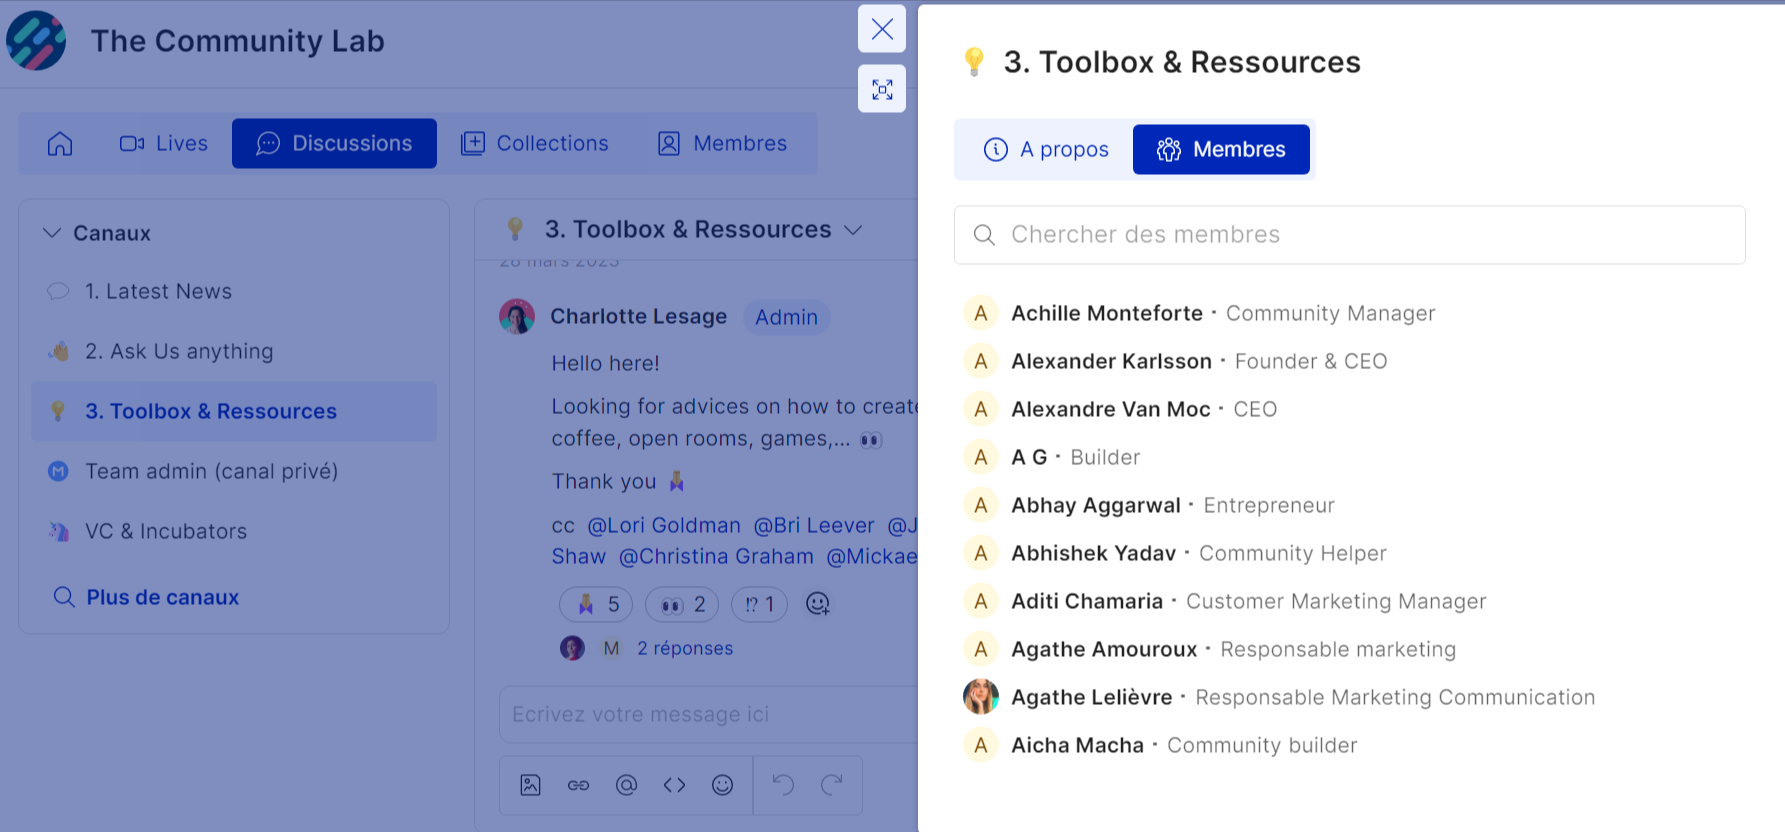Open A G Builder member entry
The height and width of the screenshot is (832, 1785).
click(x=1051, y=457)
